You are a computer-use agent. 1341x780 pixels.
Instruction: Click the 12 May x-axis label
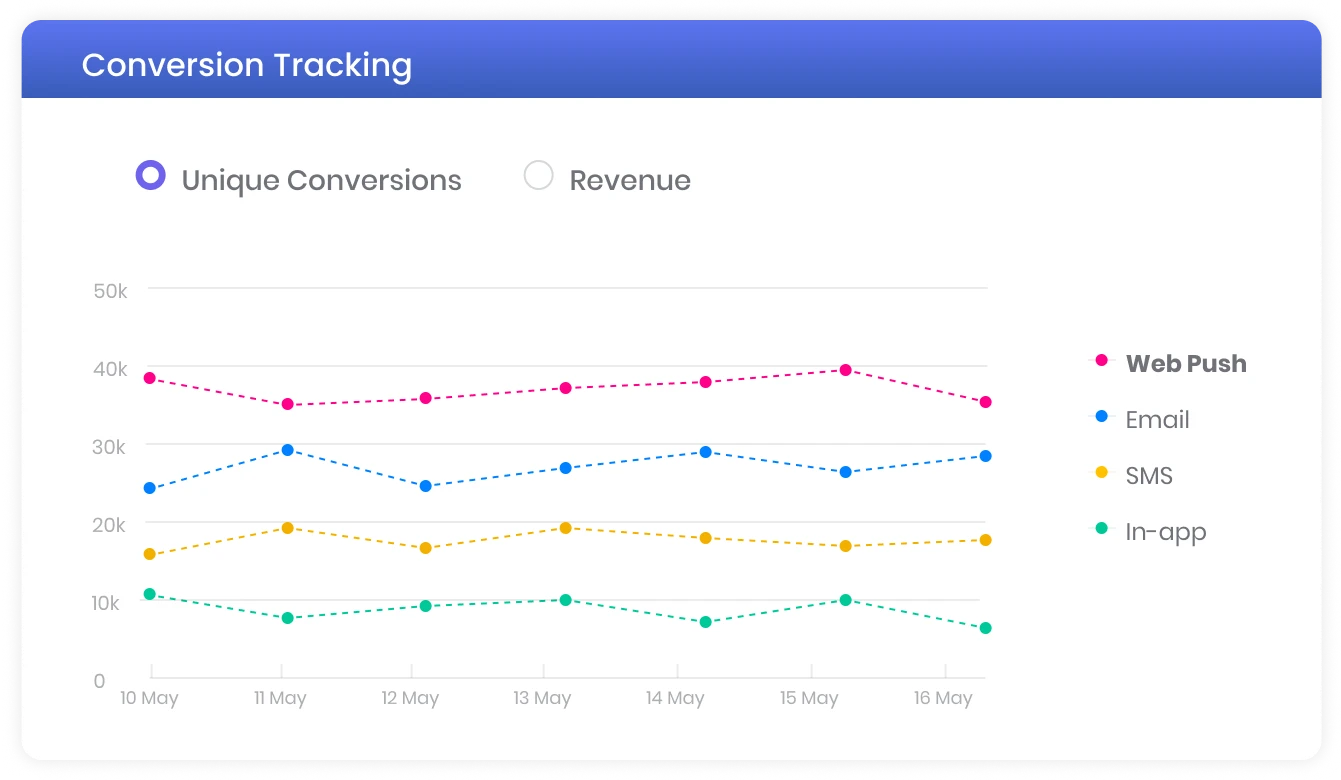[x=410, y=698]
